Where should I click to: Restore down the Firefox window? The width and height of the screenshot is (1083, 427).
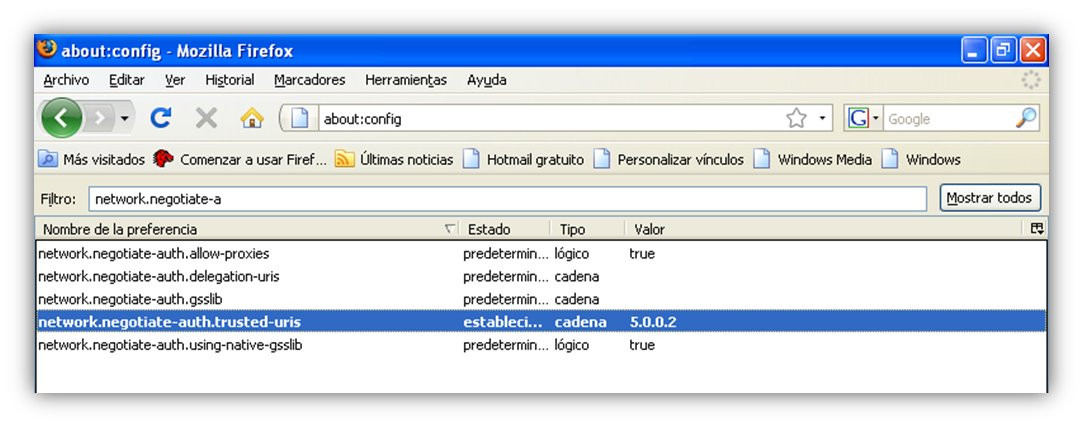1003,51
